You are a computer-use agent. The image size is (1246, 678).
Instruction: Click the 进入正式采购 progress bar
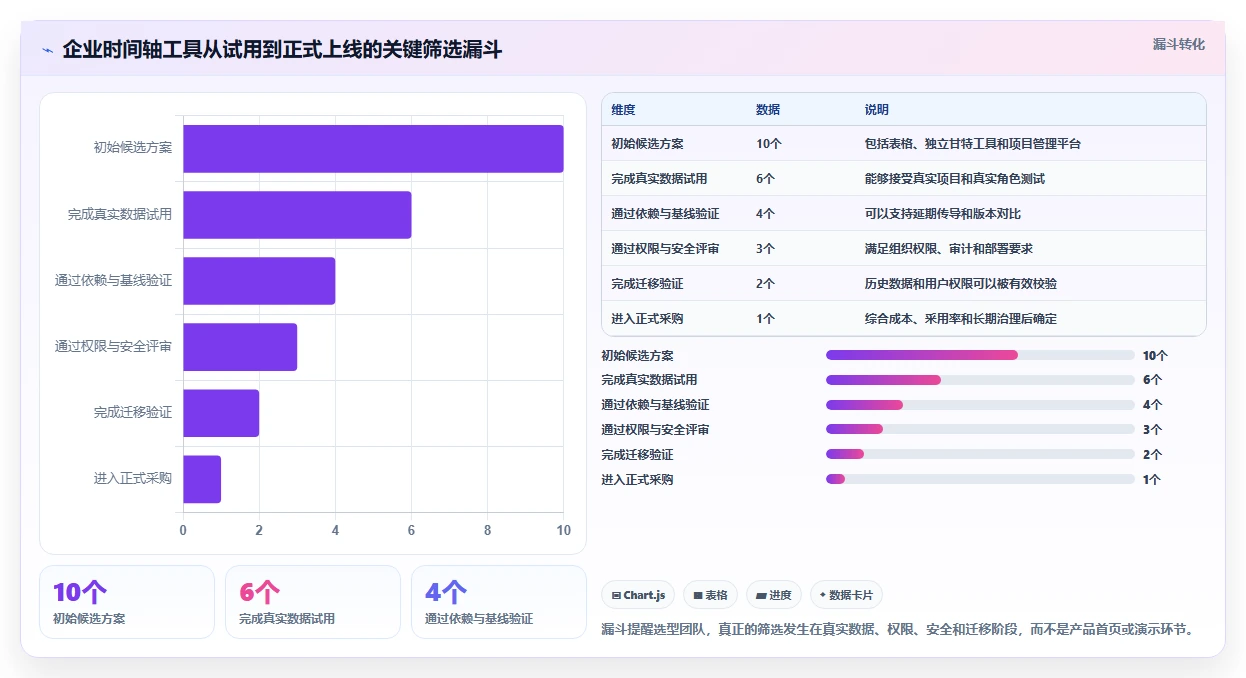(980, 479)
